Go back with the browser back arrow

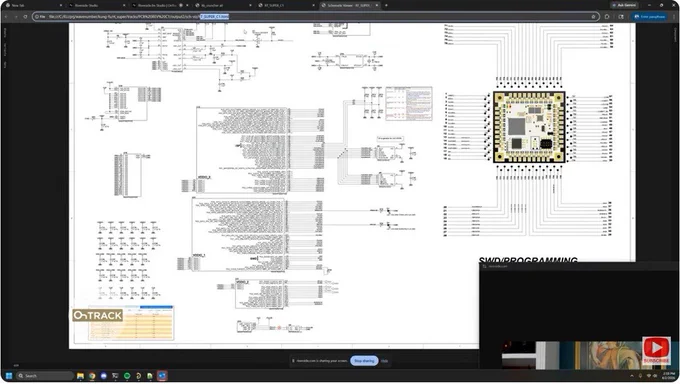6,16
